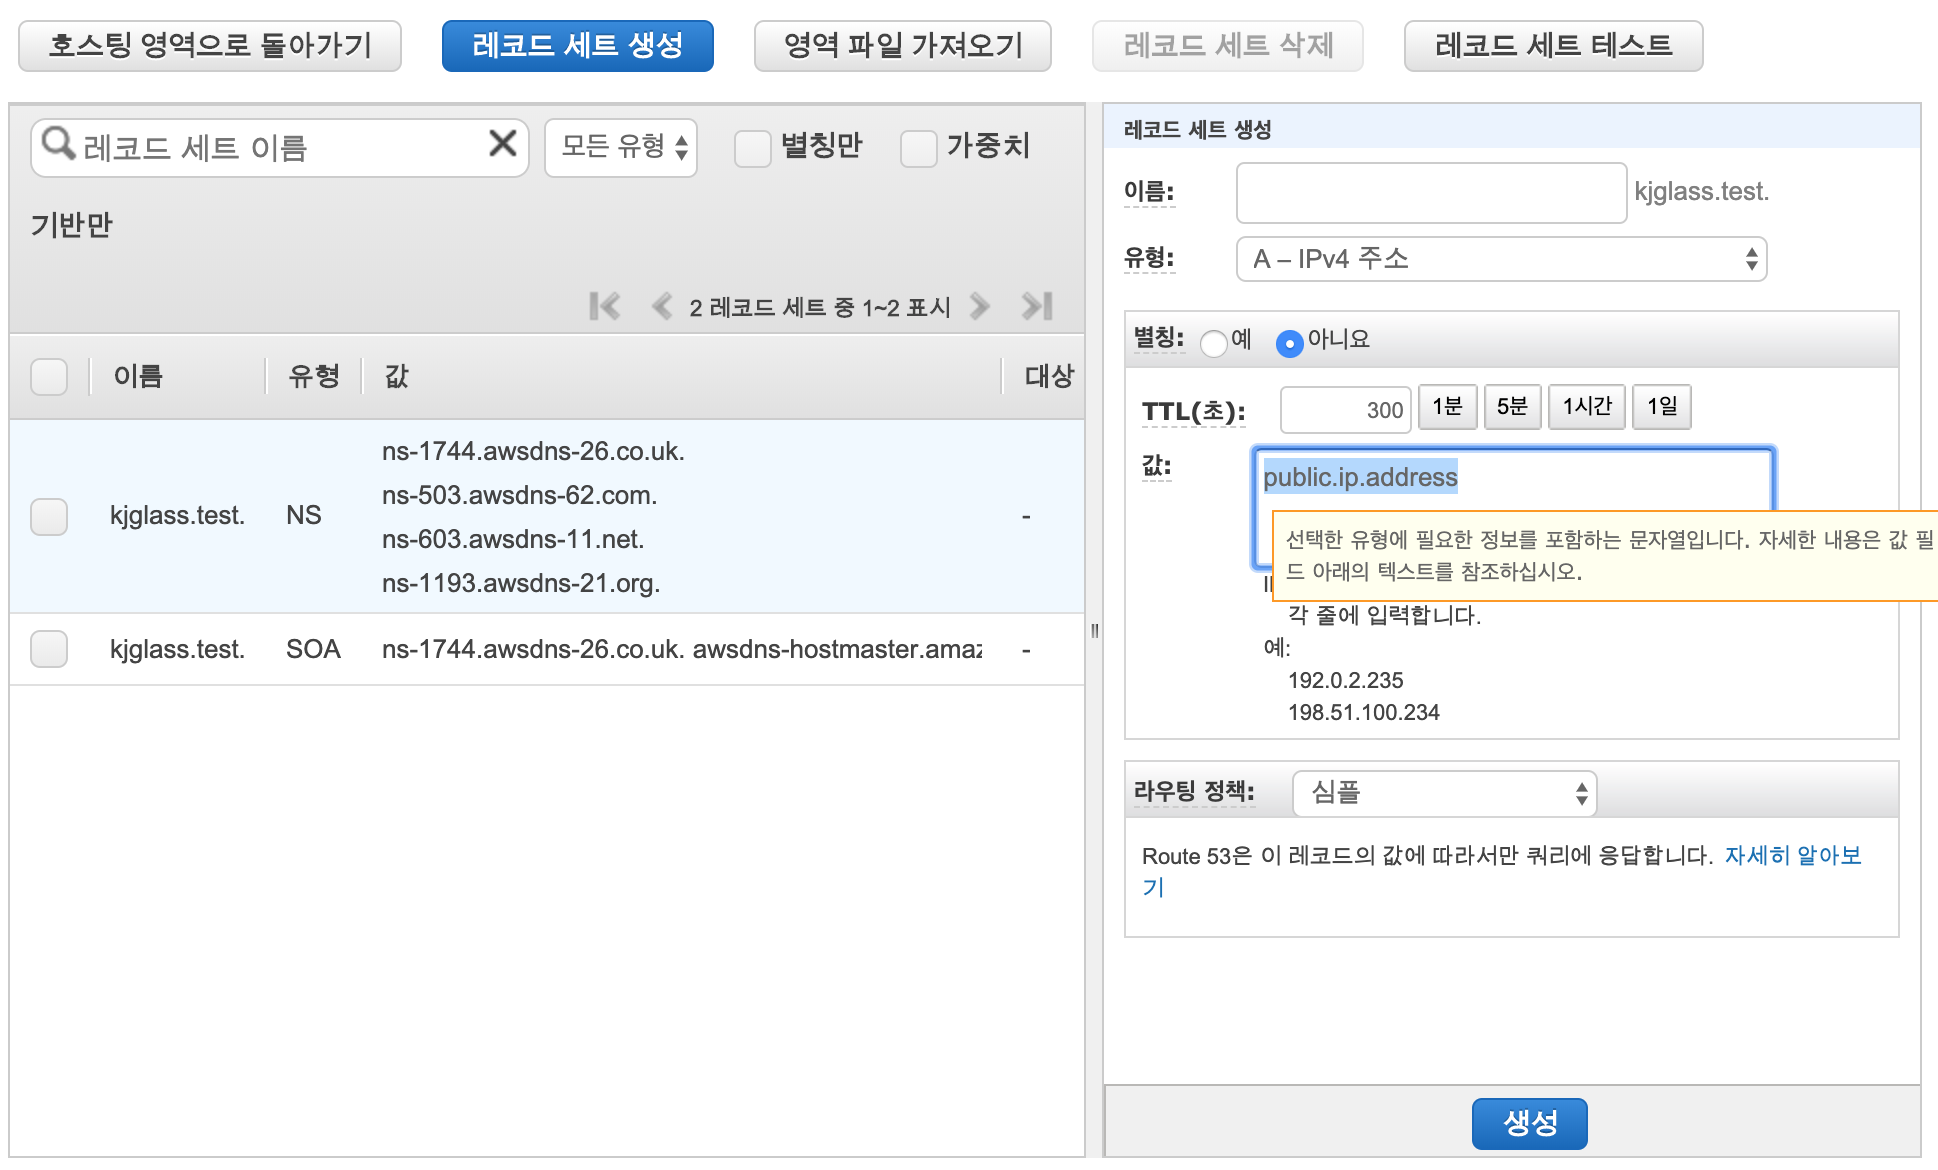Viewport: 1938px width, 1170px height.
Task: Click 레코드 세트 생성 toolbar button
Action: pyautogui.click(x=577, y=46)
